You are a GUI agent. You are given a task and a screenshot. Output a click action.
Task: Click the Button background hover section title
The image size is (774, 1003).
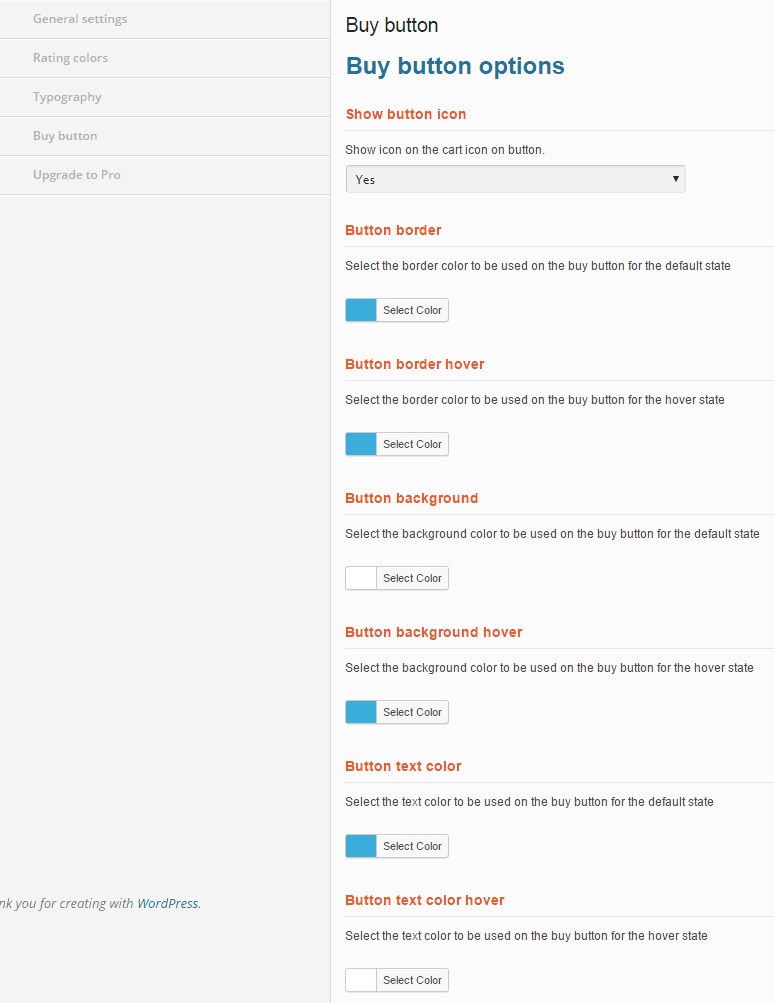[434, 632]
